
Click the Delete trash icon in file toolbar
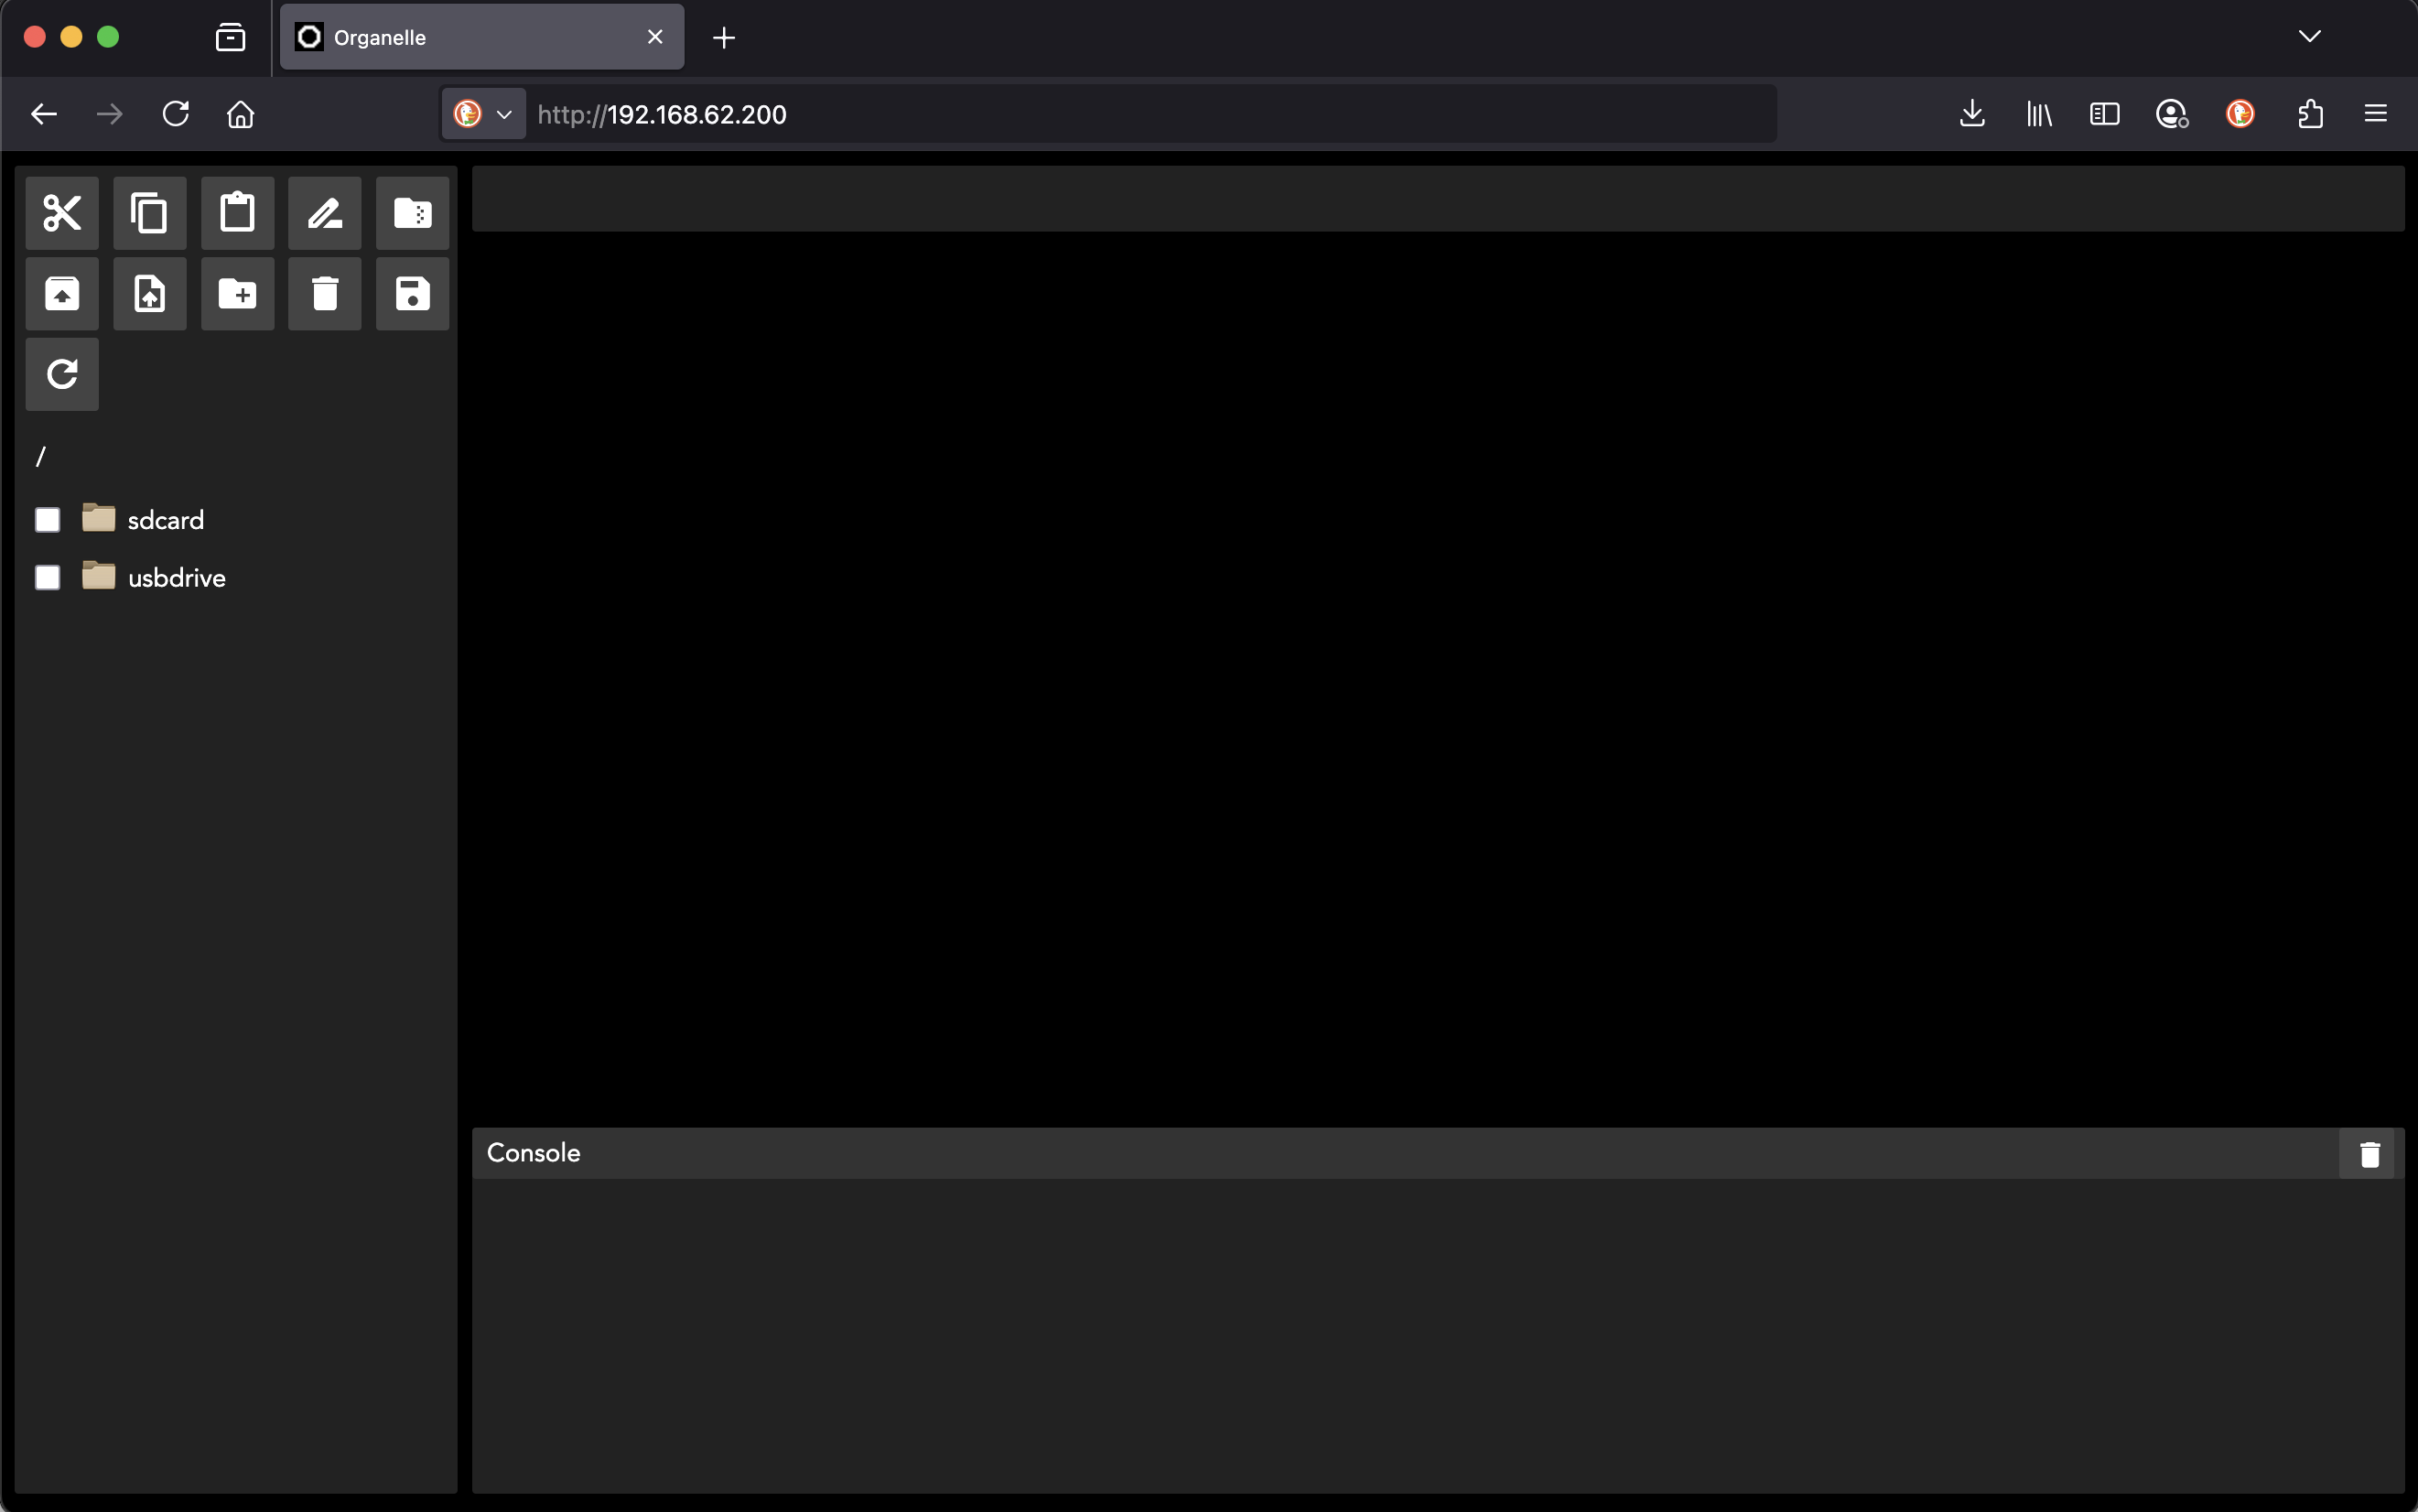[325, 294]
